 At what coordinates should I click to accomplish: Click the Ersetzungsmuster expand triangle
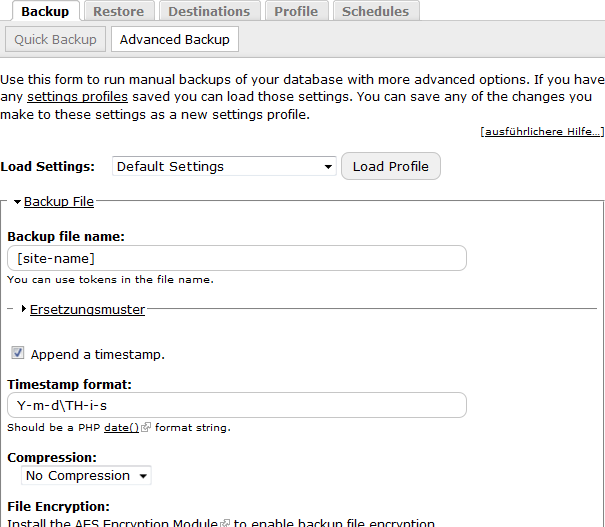coord(24,309)
